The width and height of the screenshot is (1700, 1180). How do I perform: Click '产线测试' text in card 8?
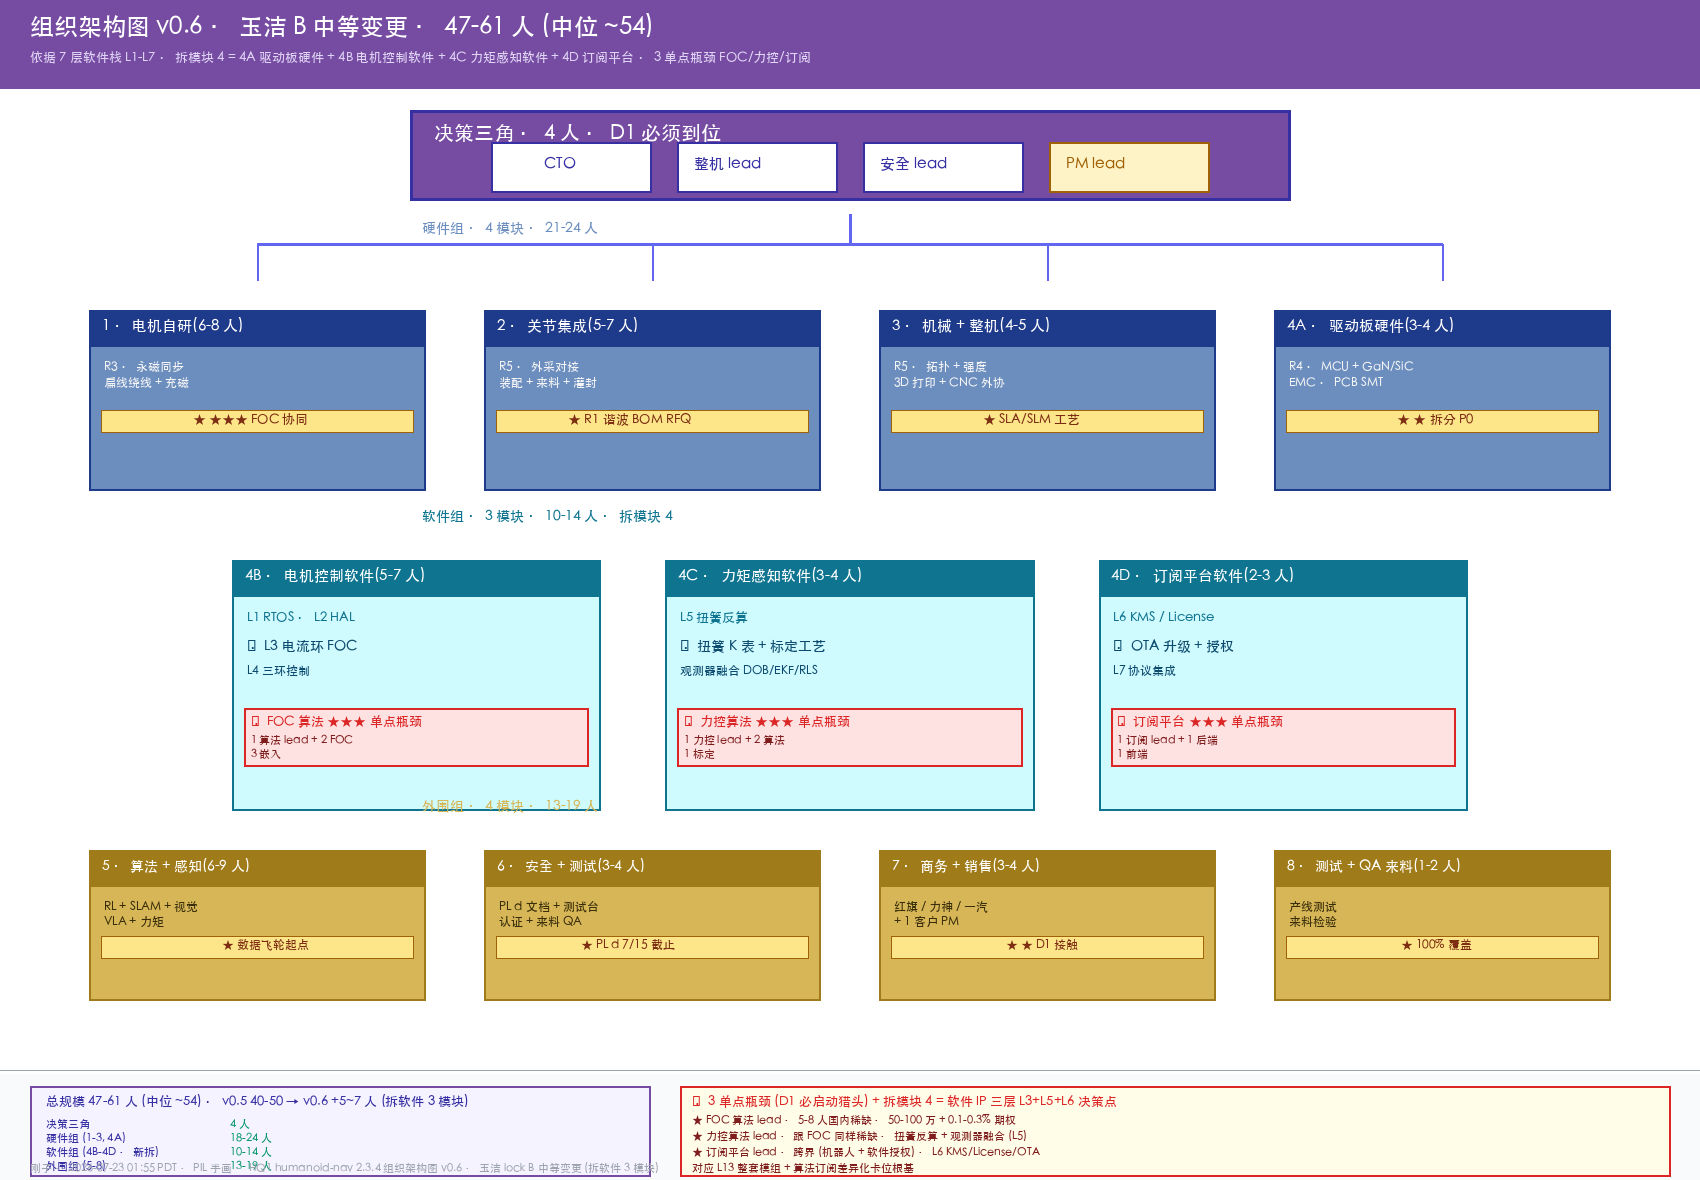(x=1313, y=907)
